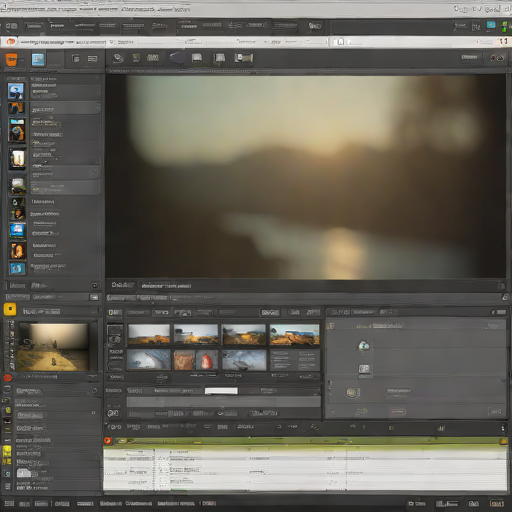Image resolution: width=512 pixels, height=512 pixels.
Task: Open the sidebar item with white bottle icon
Action: click(18, 159)
